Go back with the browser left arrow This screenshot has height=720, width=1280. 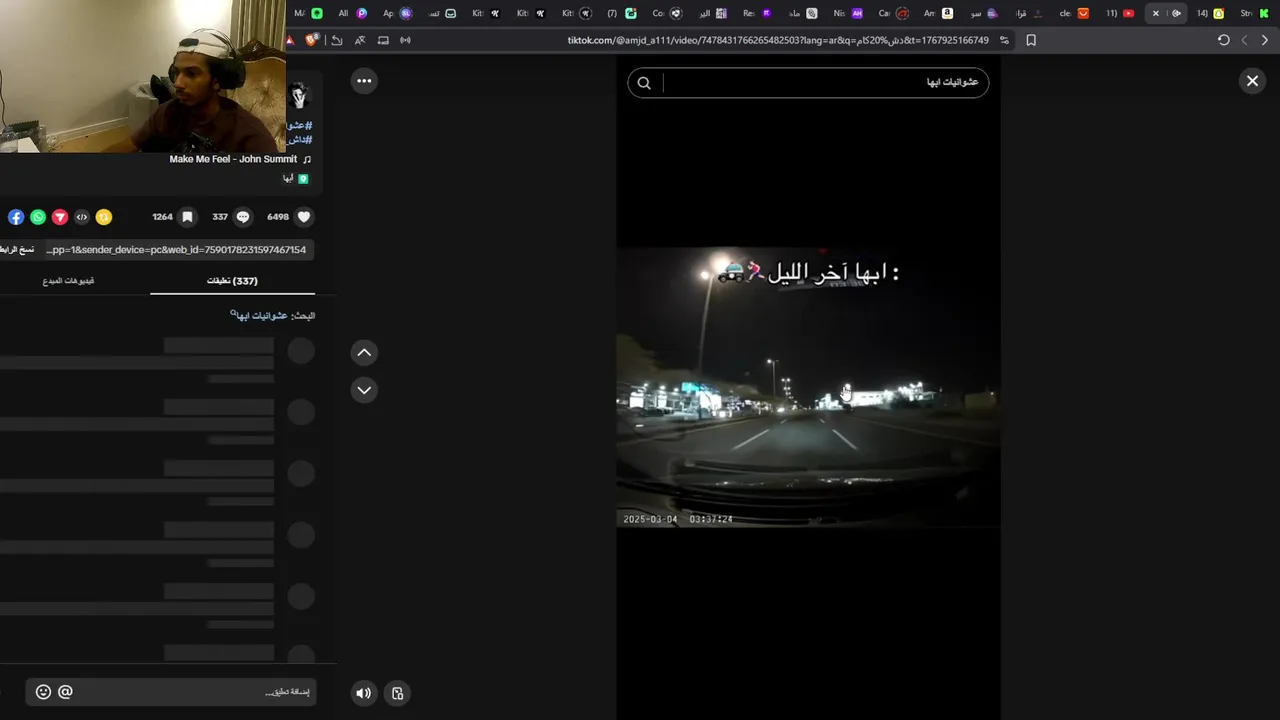point(1244,40)
